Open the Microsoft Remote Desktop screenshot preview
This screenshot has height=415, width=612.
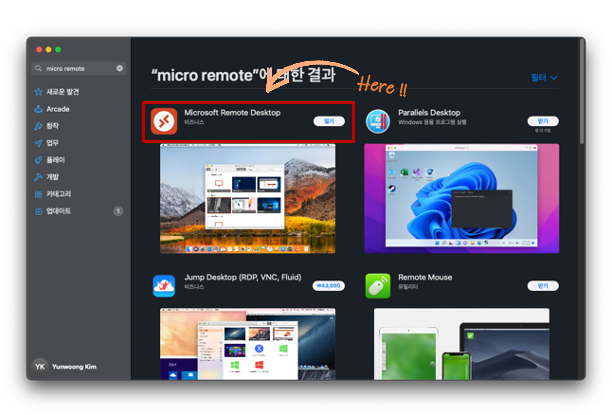point(247,198)
